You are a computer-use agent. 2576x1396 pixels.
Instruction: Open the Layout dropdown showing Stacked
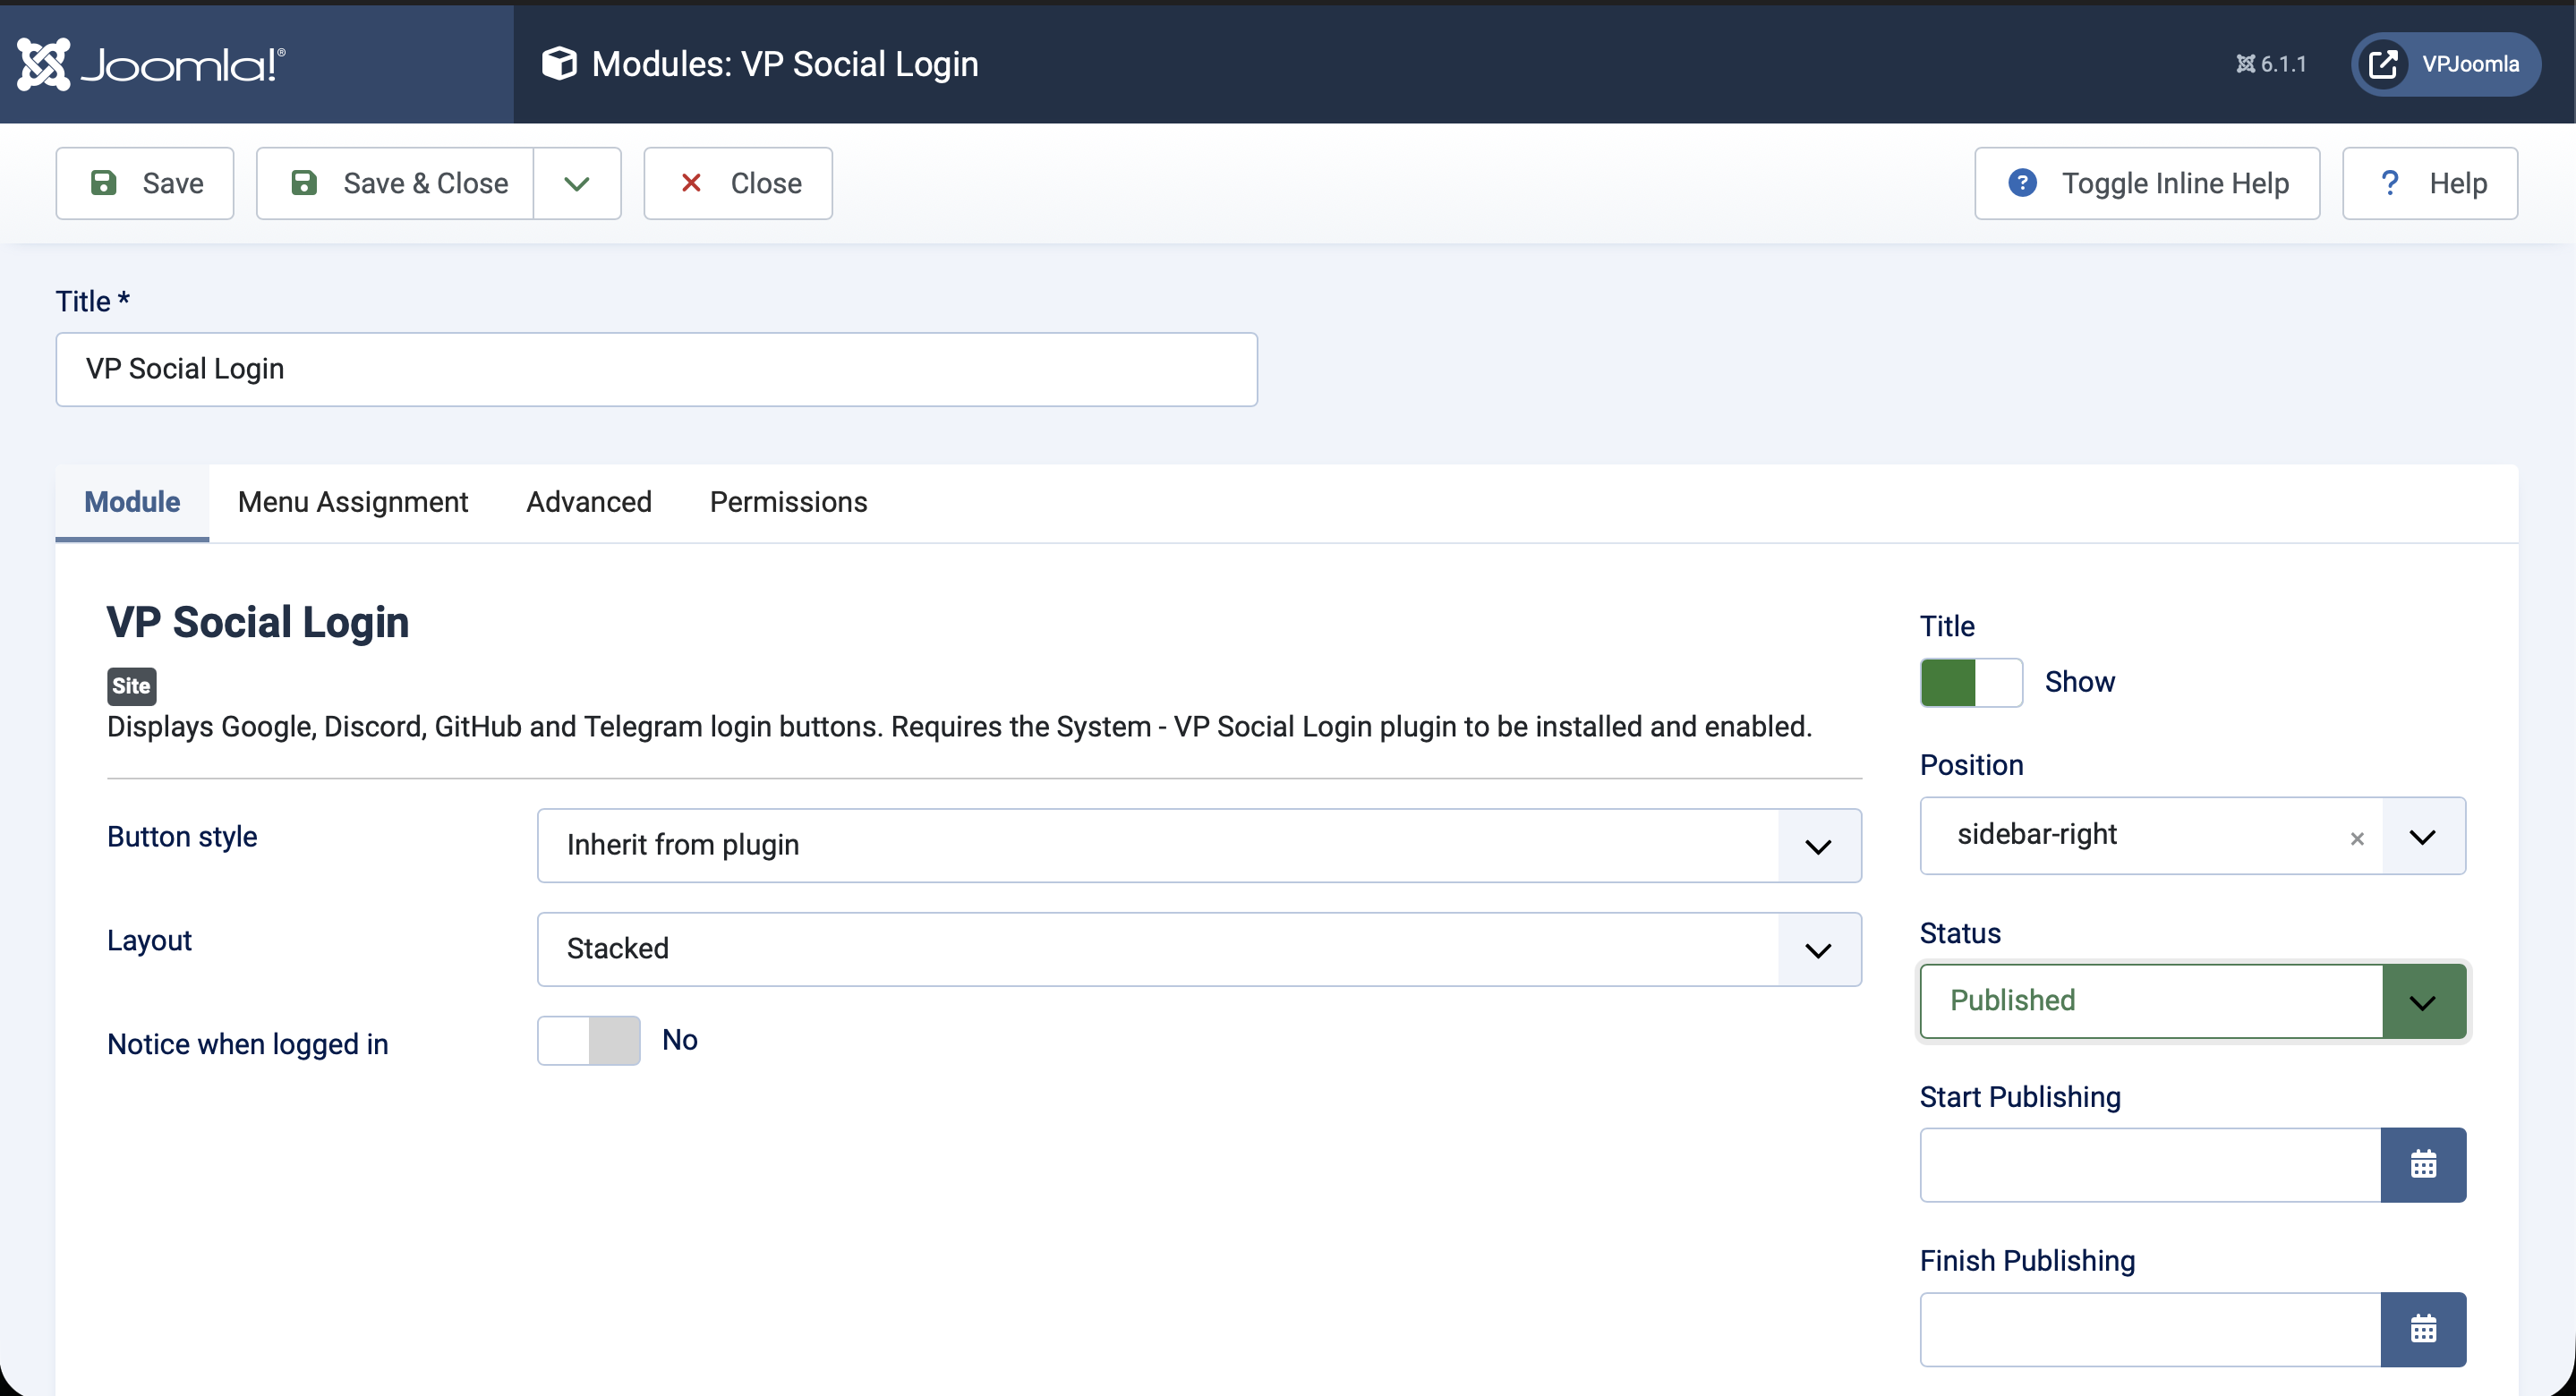click(1199, 949)
